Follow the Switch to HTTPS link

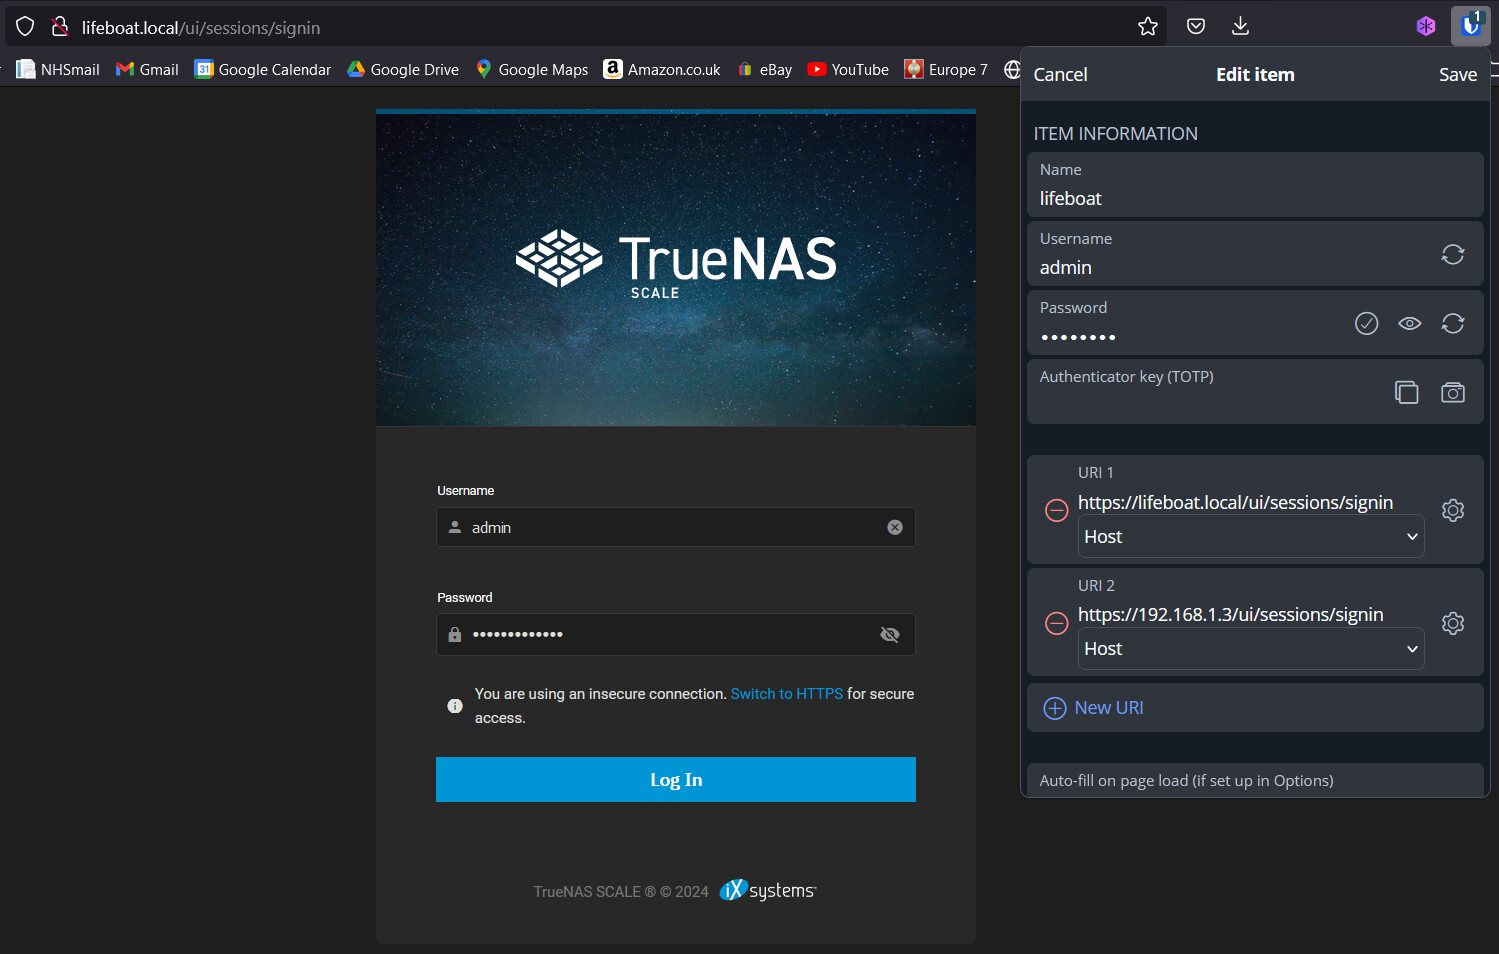click(787, 694)
